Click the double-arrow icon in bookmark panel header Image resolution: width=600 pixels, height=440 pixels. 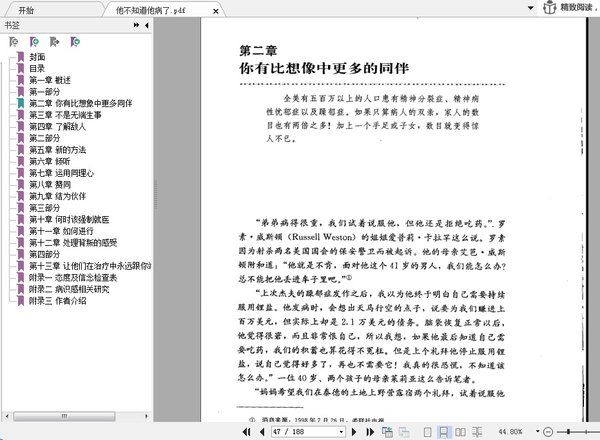(x=136, y=25)
